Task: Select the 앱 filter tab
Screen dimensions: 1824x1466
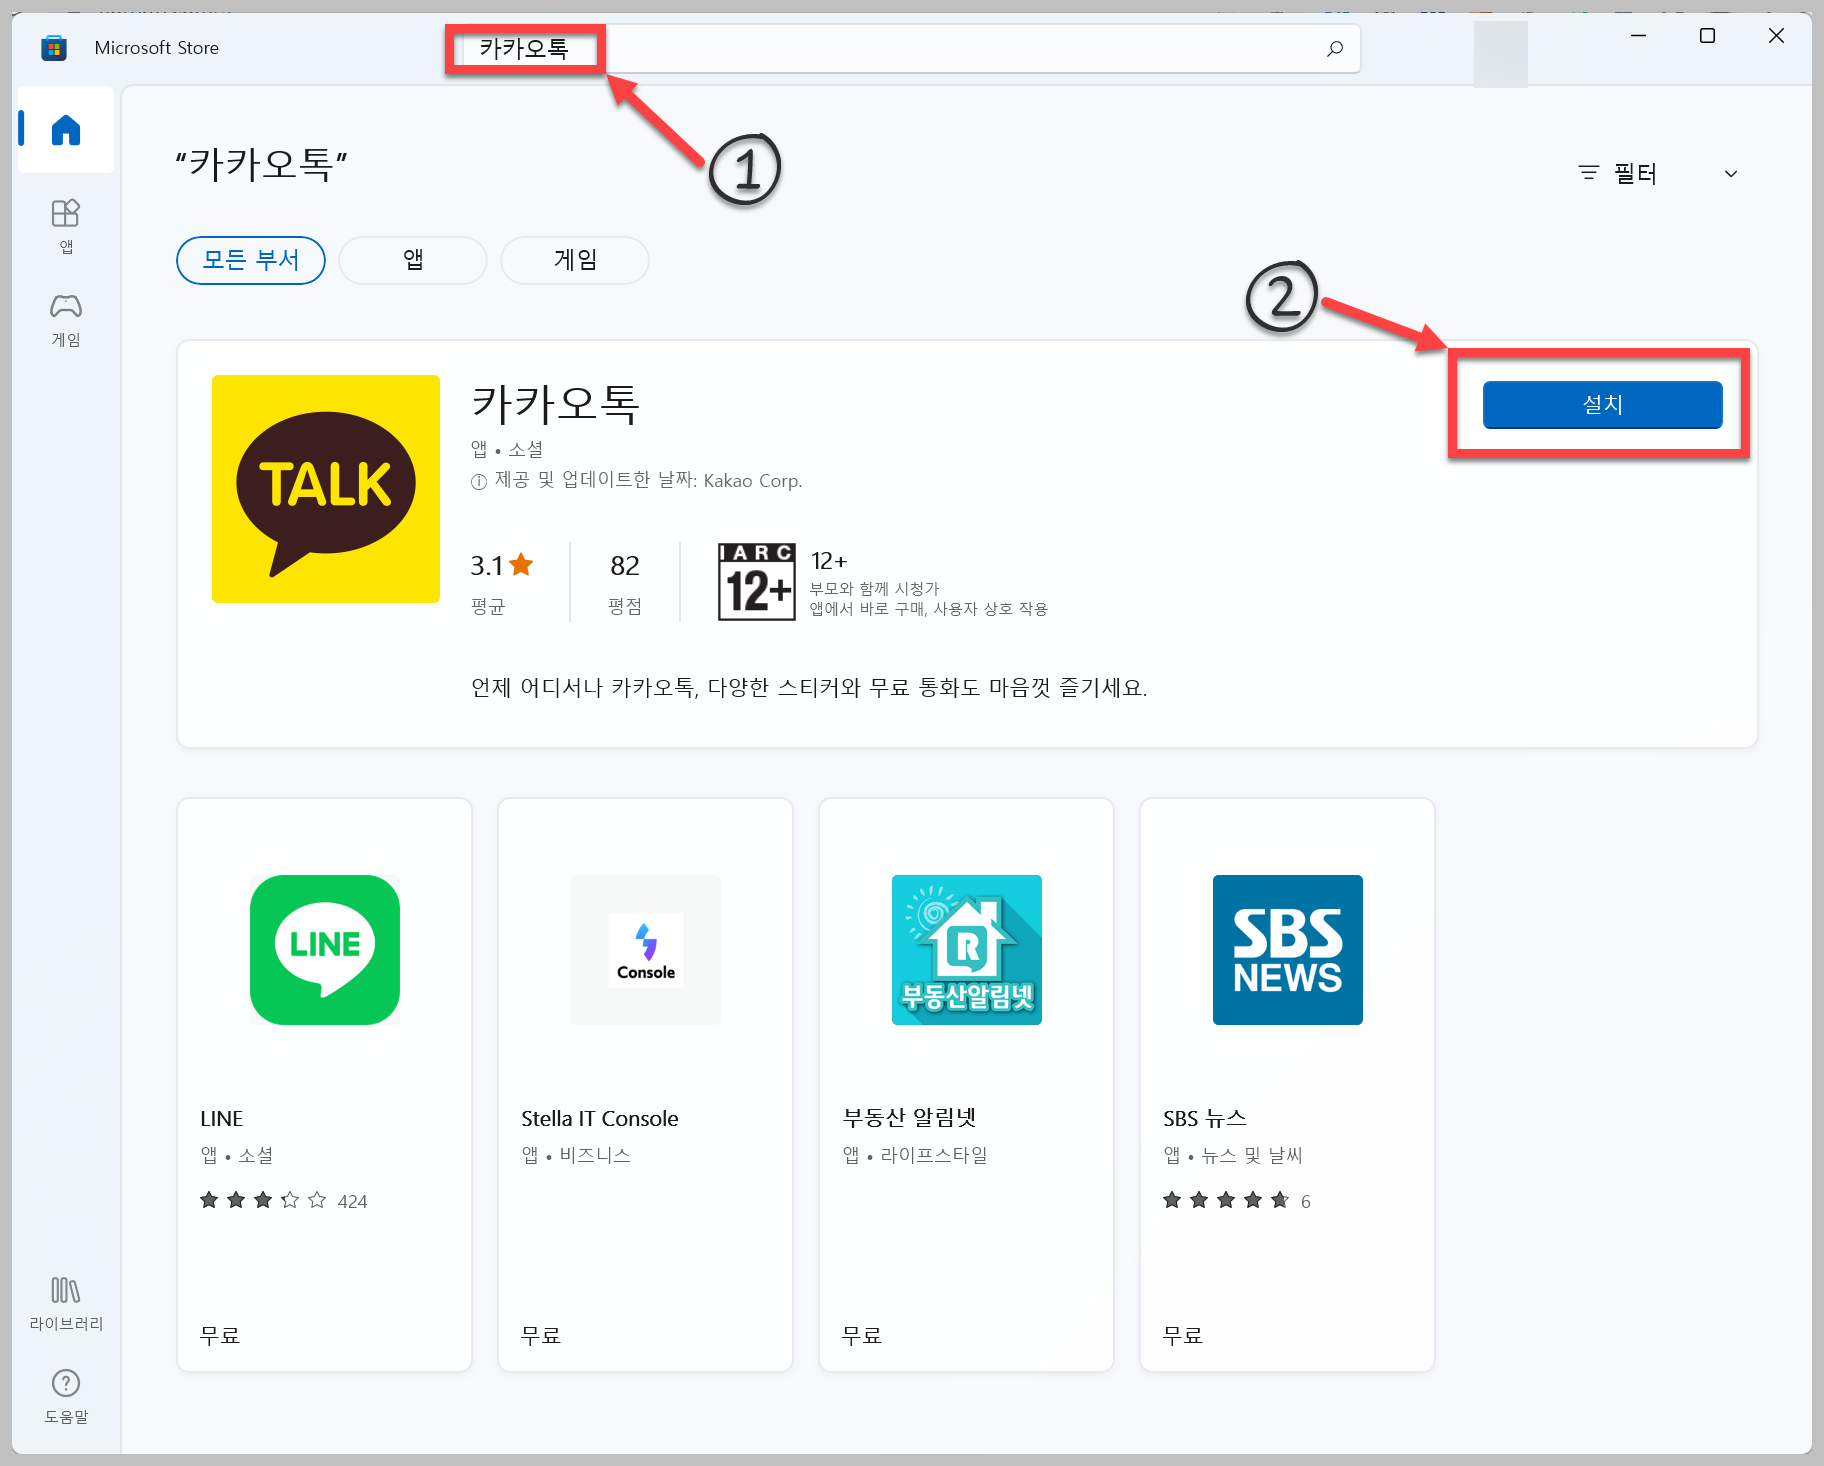Action: (x=413, y=260)
